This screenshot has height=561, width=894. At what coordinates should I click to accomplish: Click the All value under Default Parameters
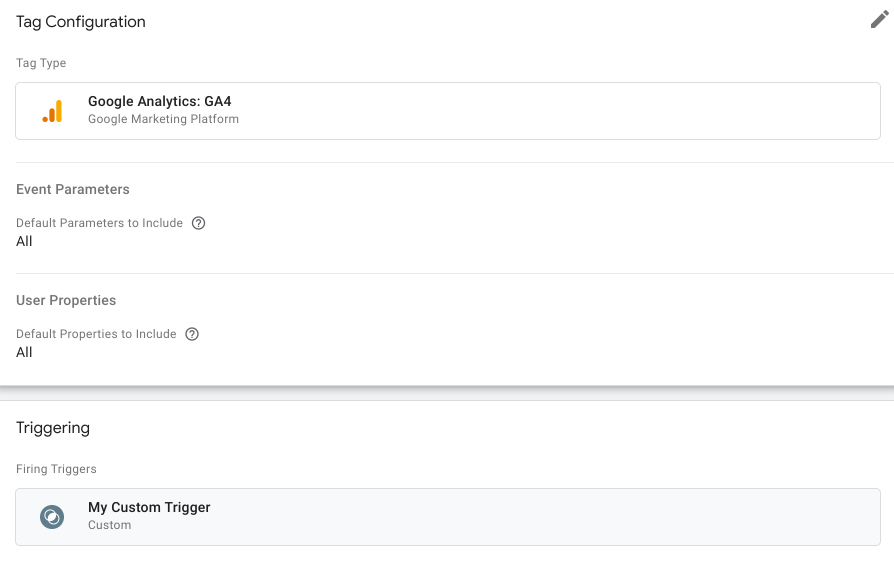[24, 241]
